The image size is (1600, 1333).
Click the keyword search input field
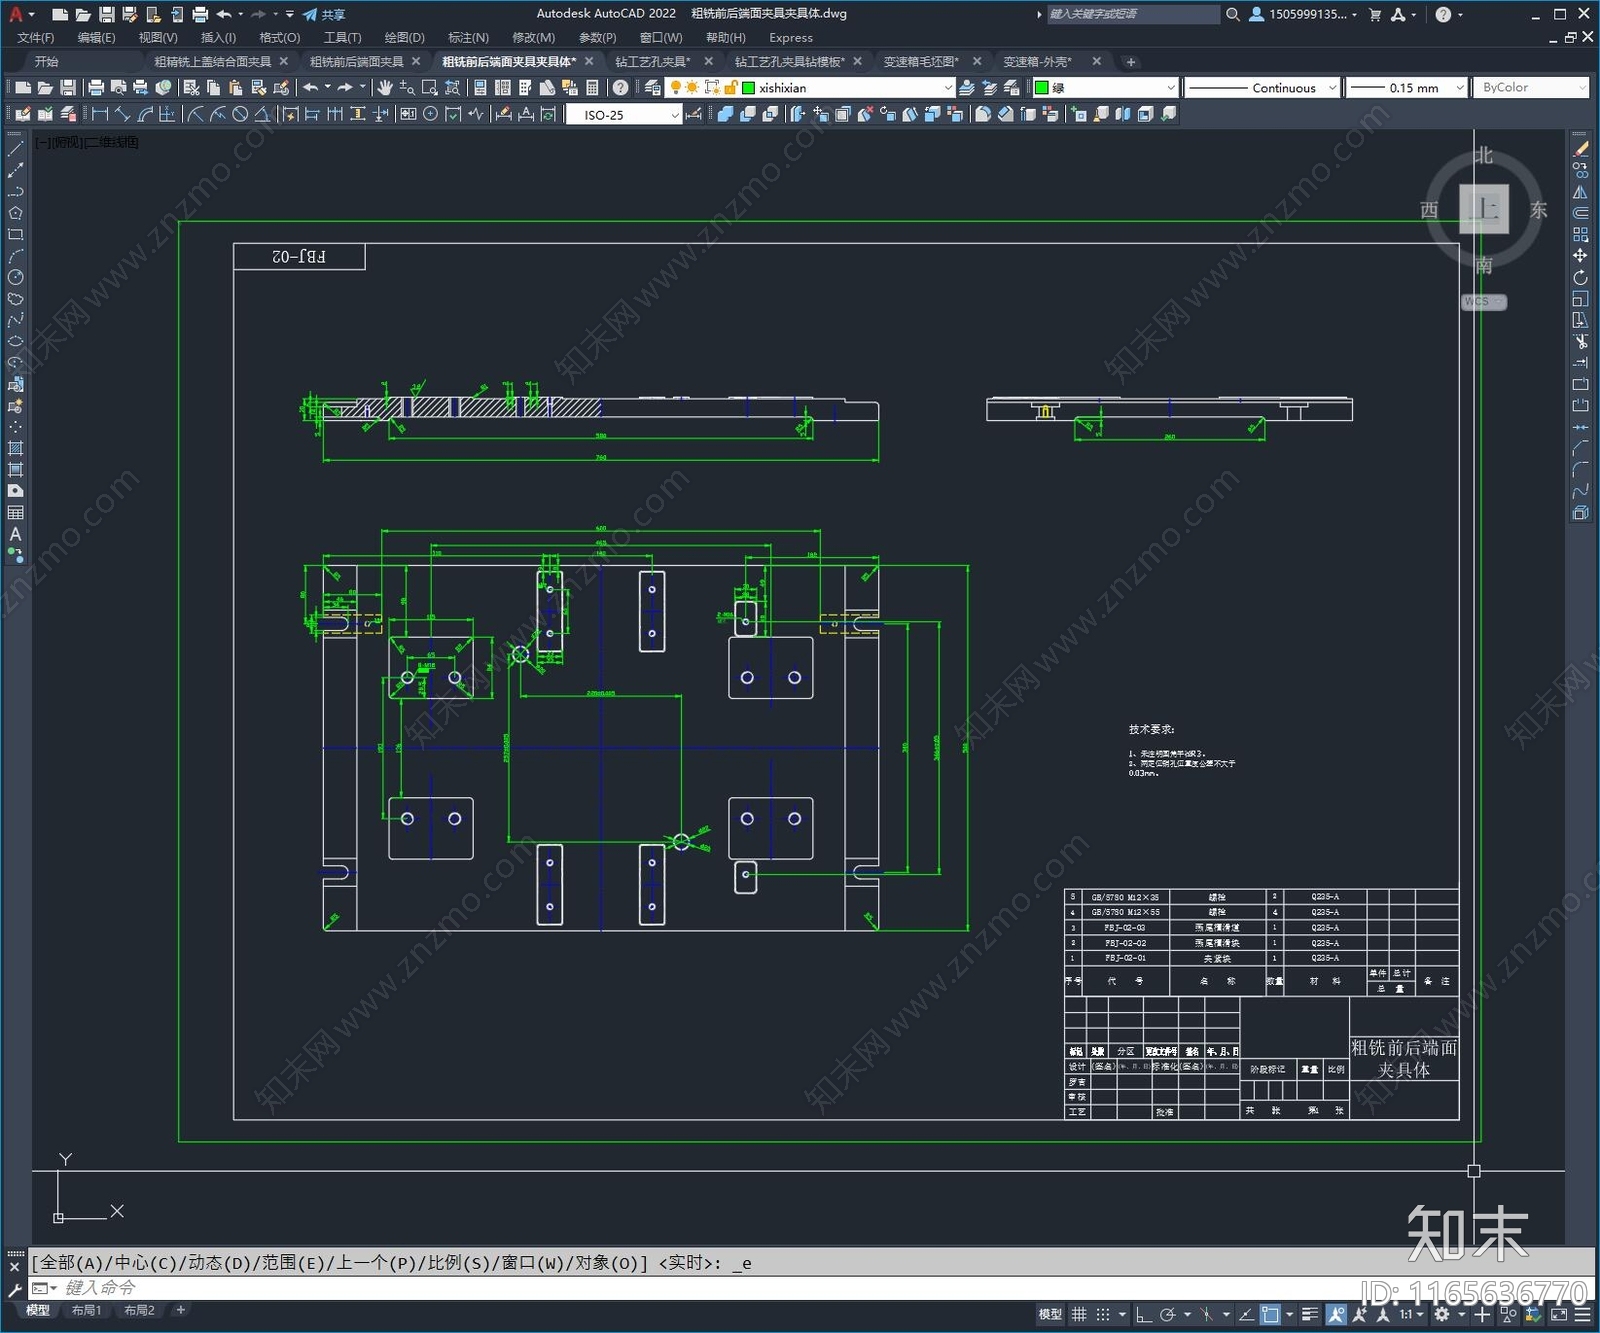pos(1132,14)
